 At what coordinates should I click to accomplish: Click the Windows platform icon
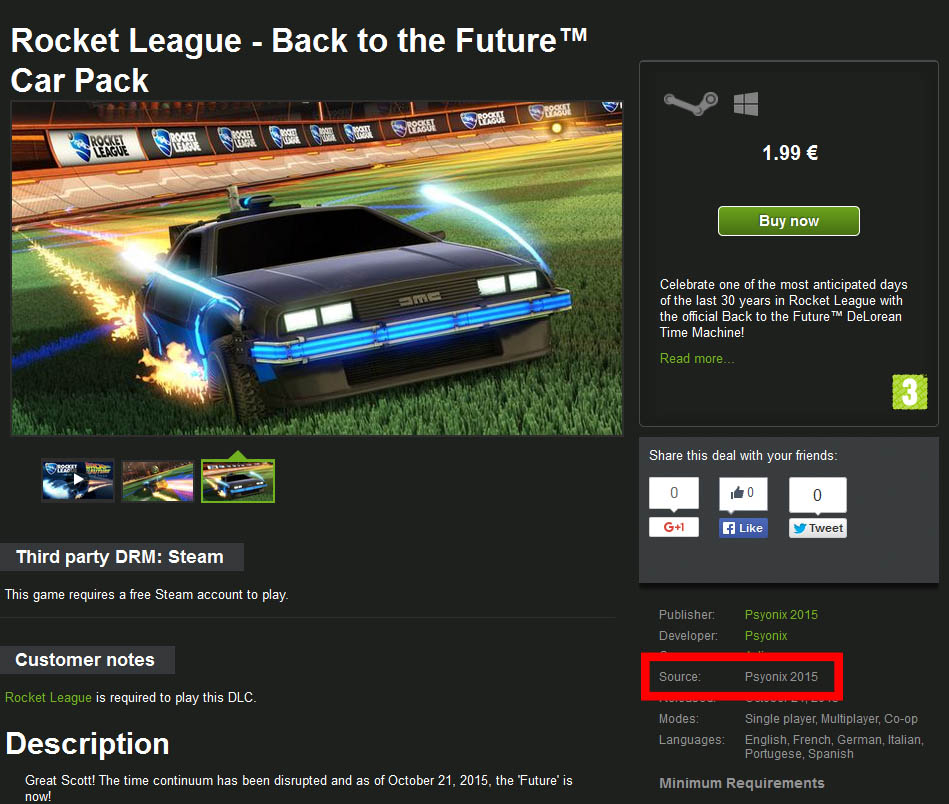click(746, 104)
